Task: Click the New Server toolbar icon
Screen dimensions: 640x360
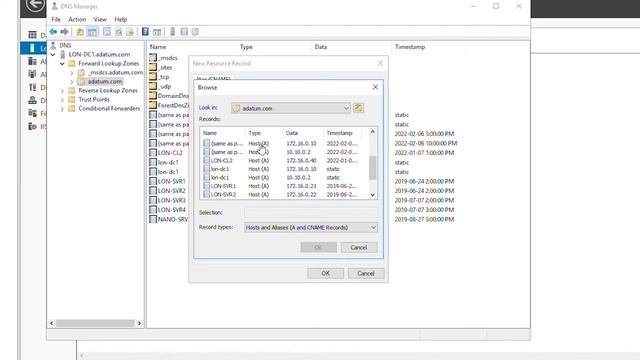Action: point(173,32)
